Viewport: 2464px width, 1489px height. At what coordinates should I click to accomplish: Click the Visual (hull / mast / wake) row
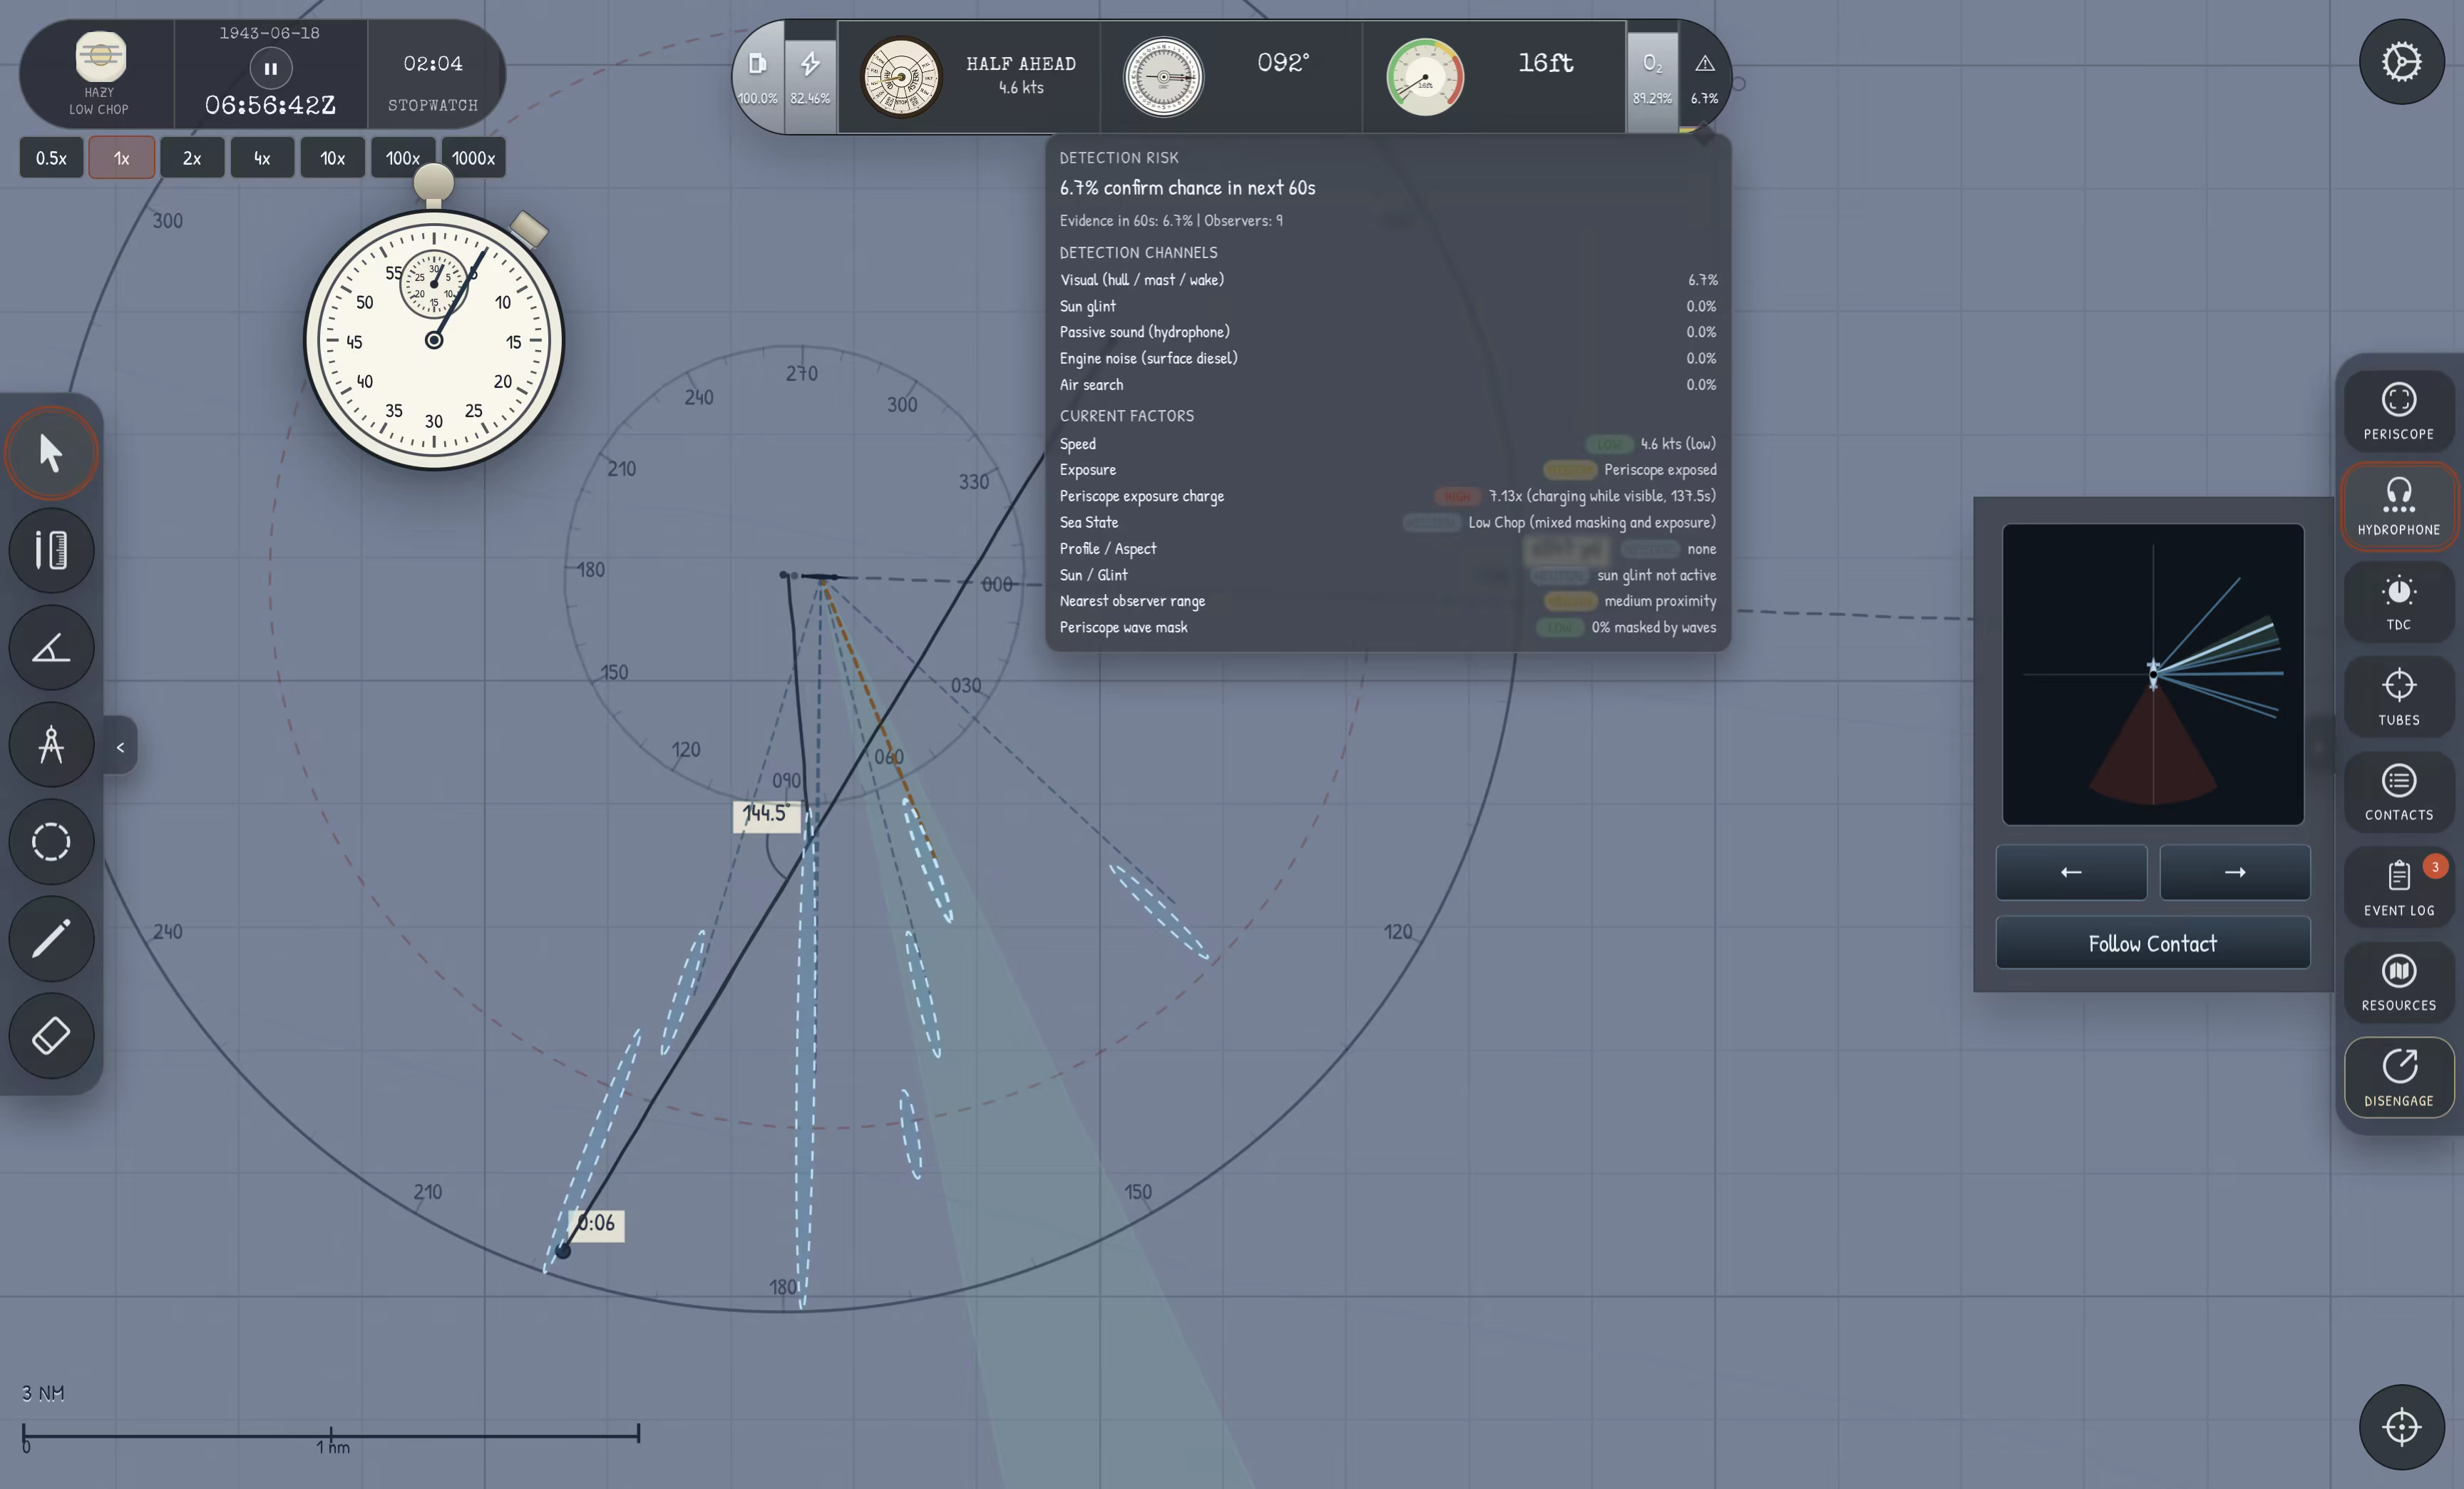coord(1388,280)
